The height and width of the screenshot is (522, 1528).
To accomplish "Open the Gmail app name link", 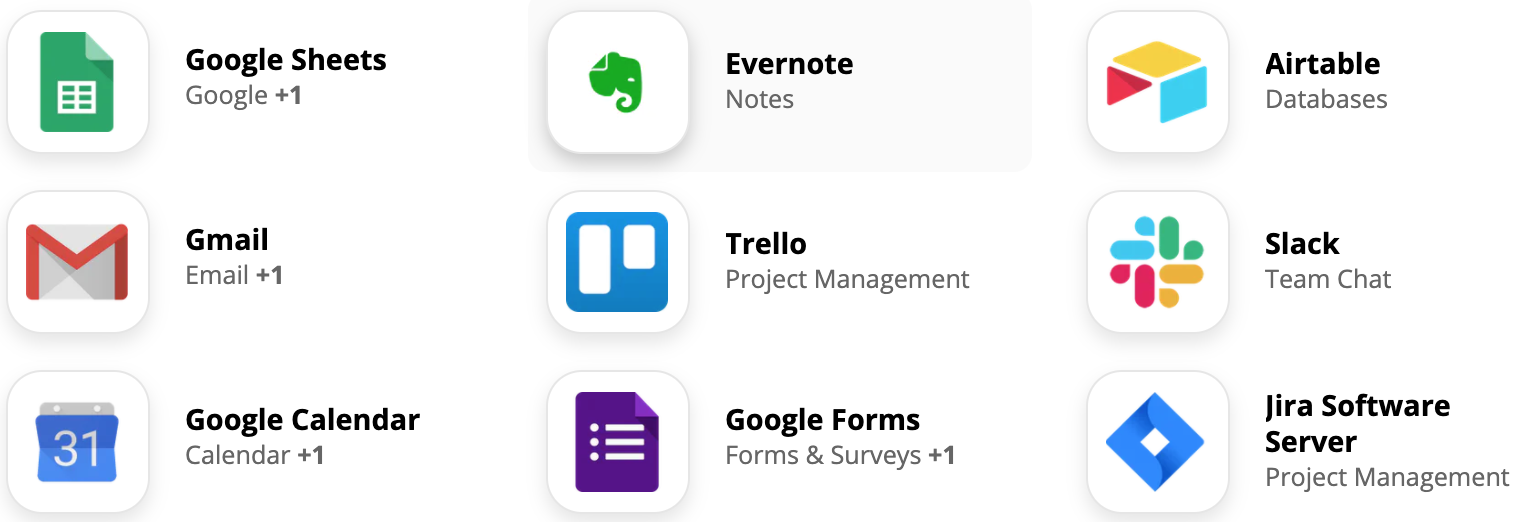I will pyautogui.click(x=227, y=240).
